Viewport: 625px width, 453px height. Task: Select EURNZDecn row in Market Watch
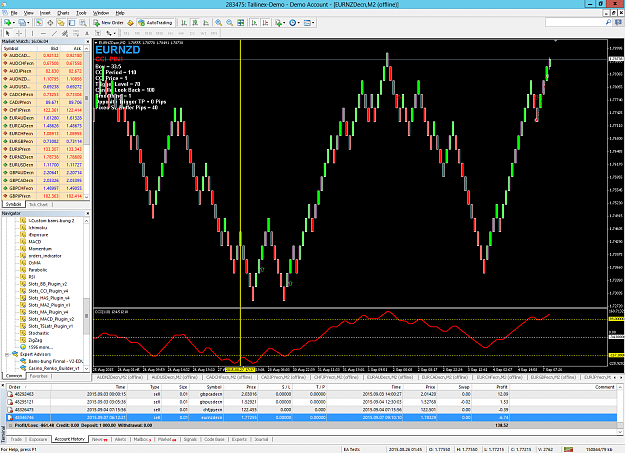(x=43, y=157)
